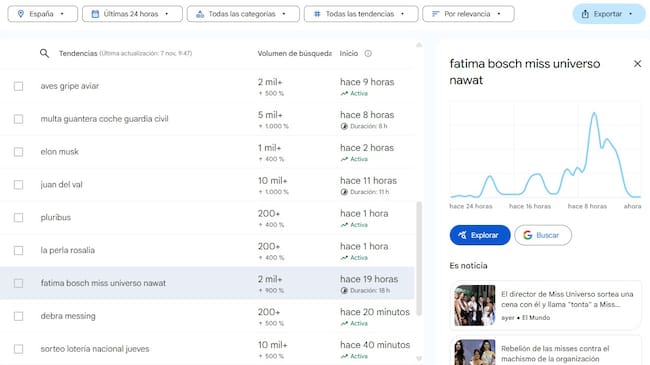This screenshot has height=365, width=650.
Task: Click the explore icon on the Explorar button
Action: (462, 235)
